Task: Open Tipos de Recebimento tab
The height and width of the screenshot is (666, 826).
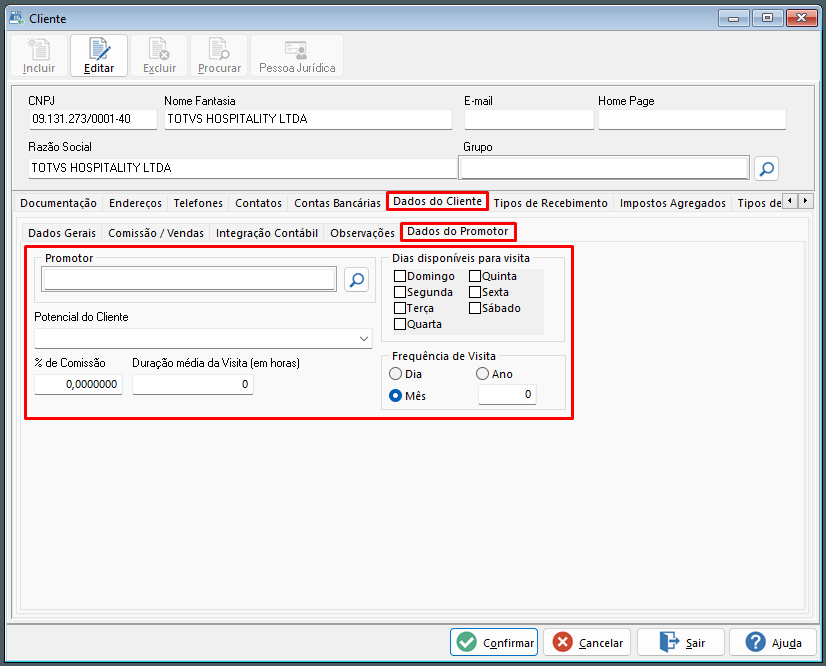Action: click(550, 203)
